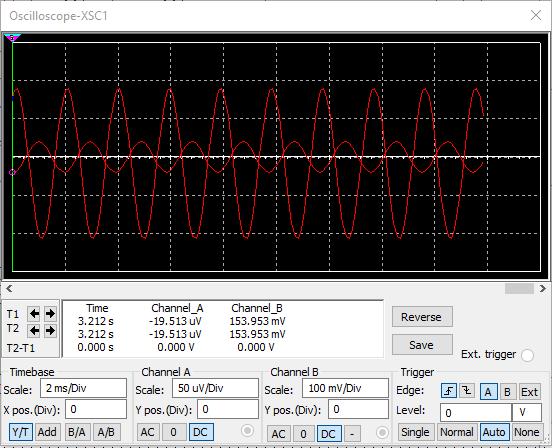The height and width of the screenshot is (448, 552).
Task: Click the scroll-left arrow below the display
Action: [x=9, y=289]
